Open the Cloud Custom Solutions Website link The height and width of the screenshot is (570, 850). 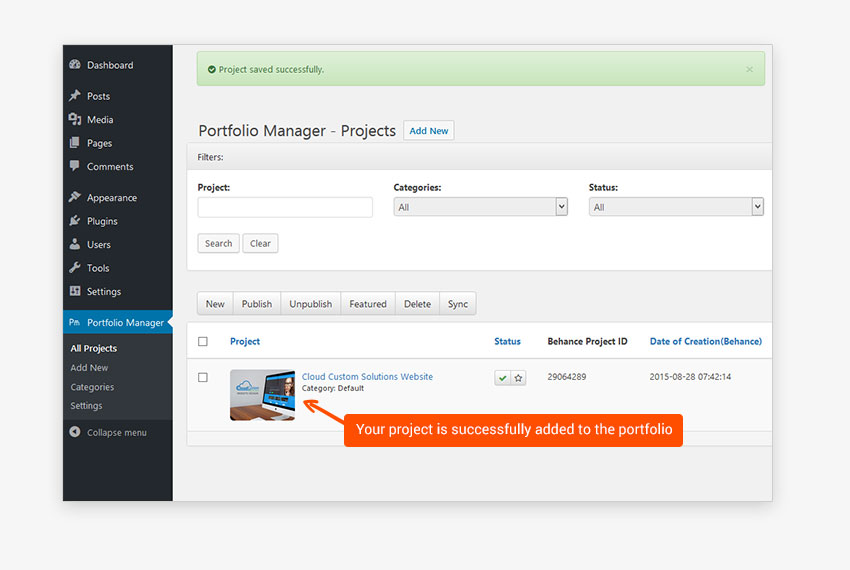(367, 377)
